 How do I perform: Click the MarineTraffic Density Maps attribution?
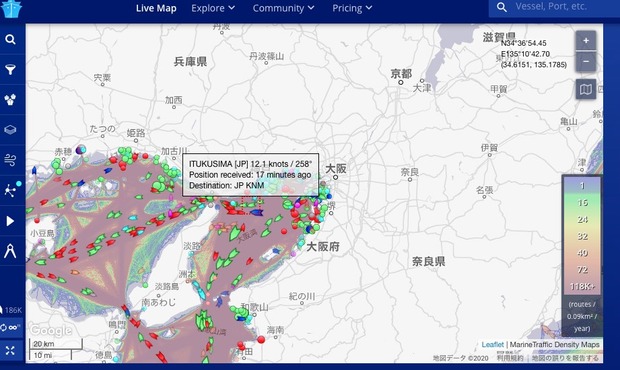click(x=554, y=345)
